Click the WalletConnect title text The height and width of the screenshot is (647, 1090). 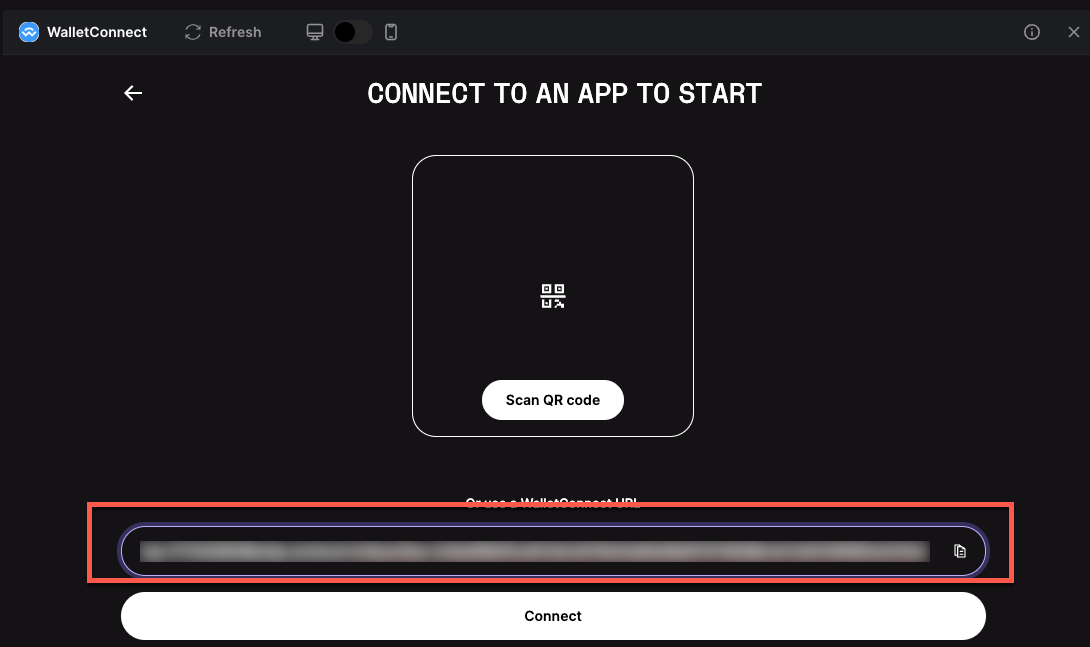pos(97,32)
